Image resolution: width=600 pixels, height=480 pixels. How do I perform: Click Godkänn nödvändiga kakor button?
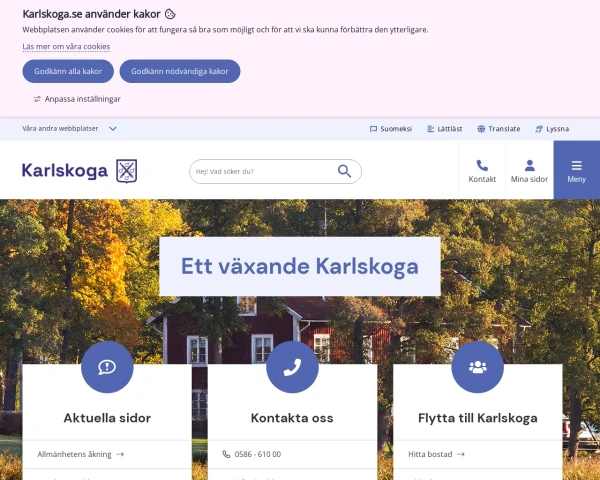(180, 71)
